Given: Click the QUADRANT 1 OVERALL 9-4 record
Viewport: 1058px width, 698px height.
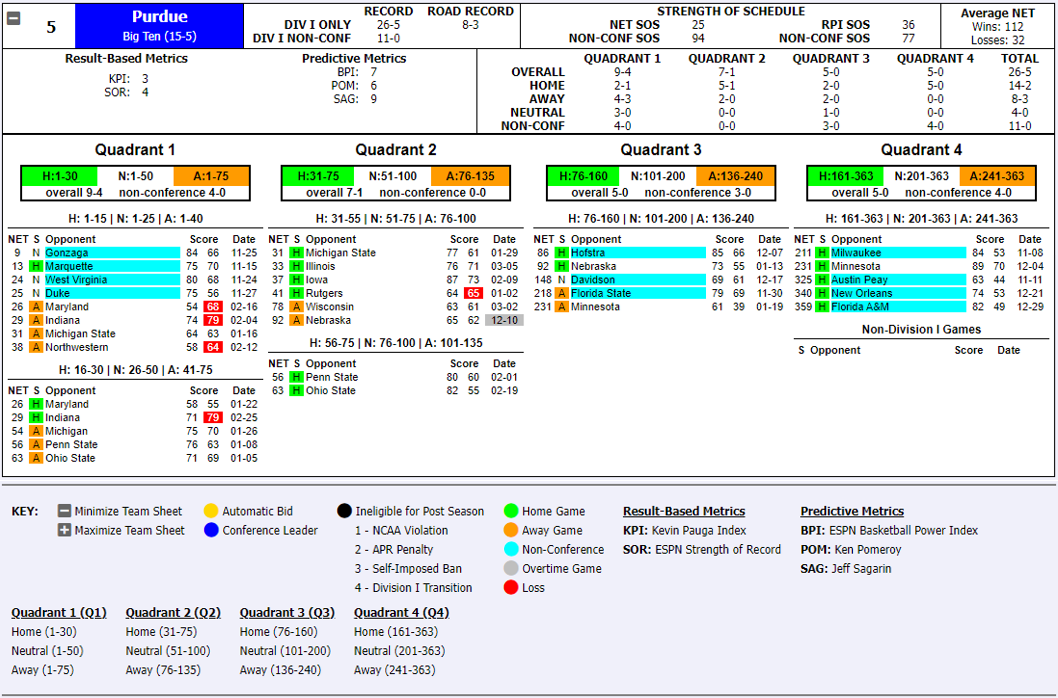Looking at the screenshot, I should [x=622, y=72].
